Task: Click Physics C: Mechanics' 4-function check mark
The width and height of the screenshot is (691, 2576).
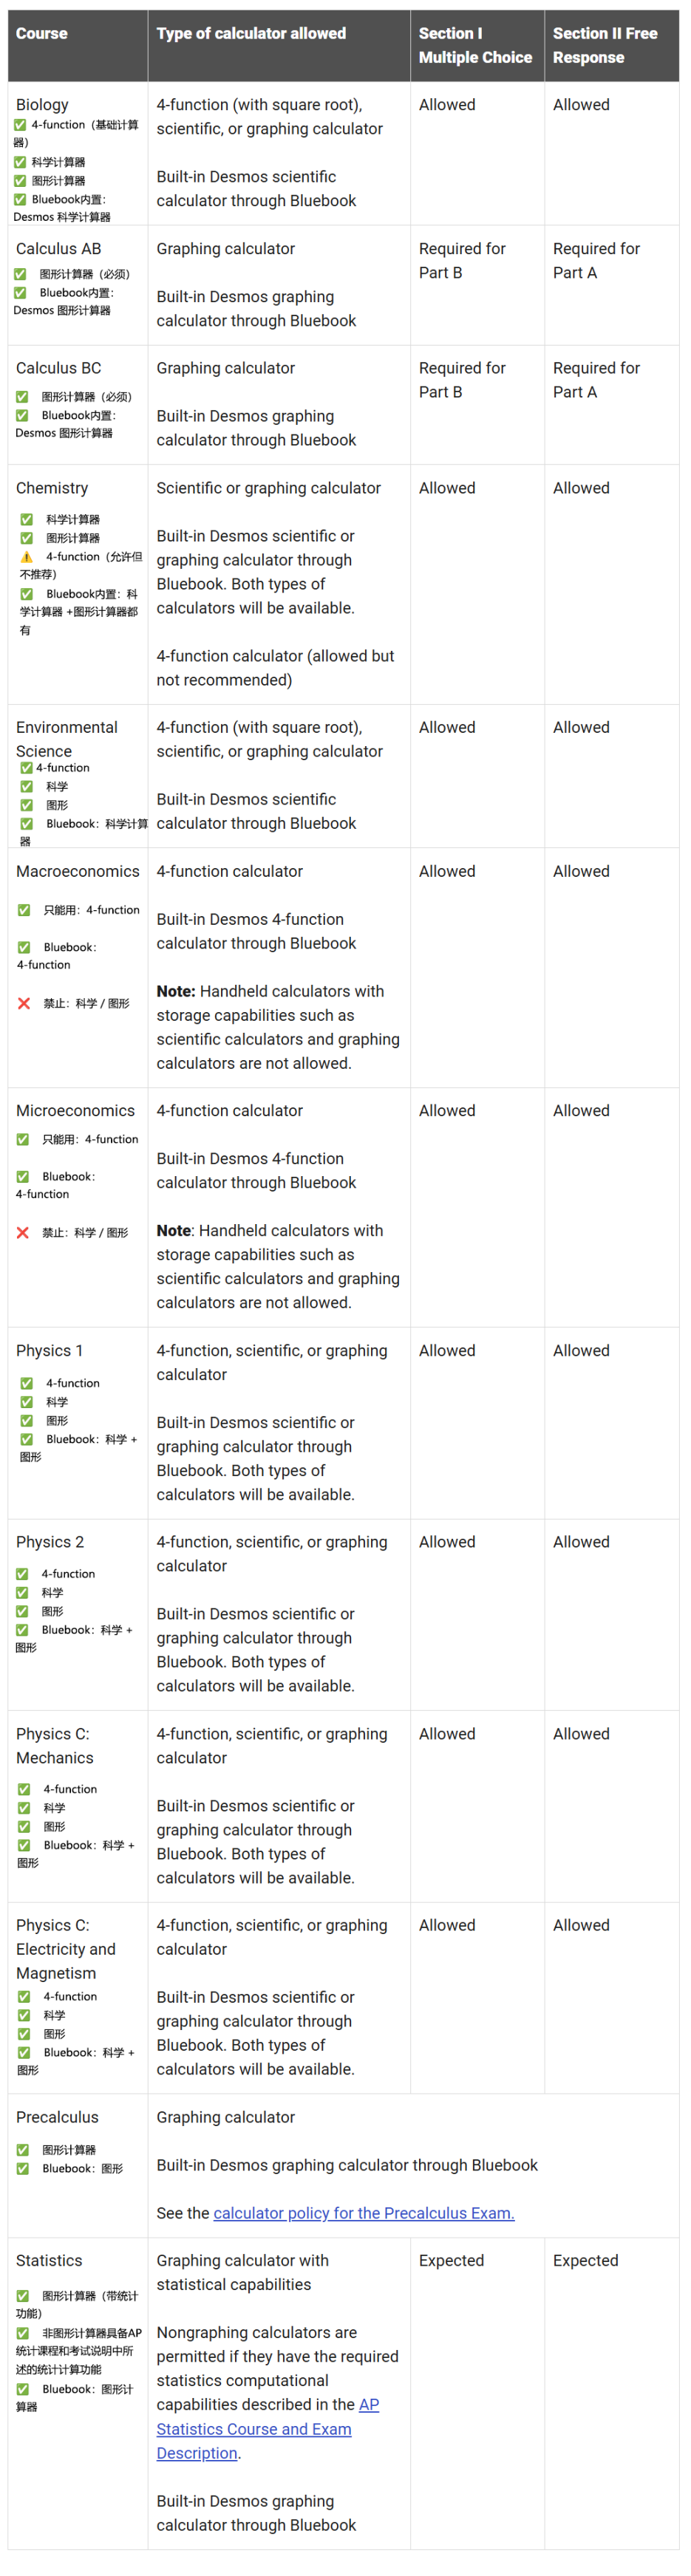Action: 23,1789
